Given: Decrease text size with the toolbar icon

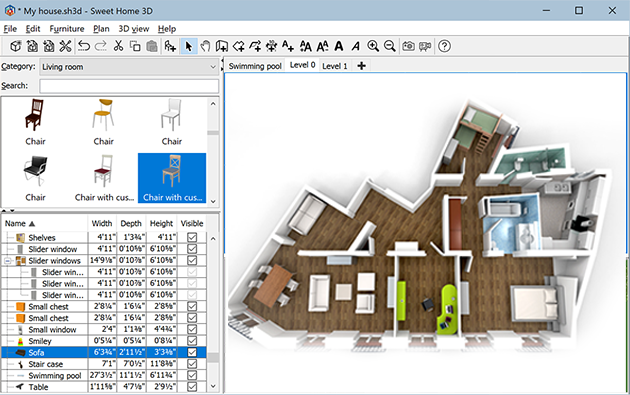Looking at the screenshot, I should 322,46.
